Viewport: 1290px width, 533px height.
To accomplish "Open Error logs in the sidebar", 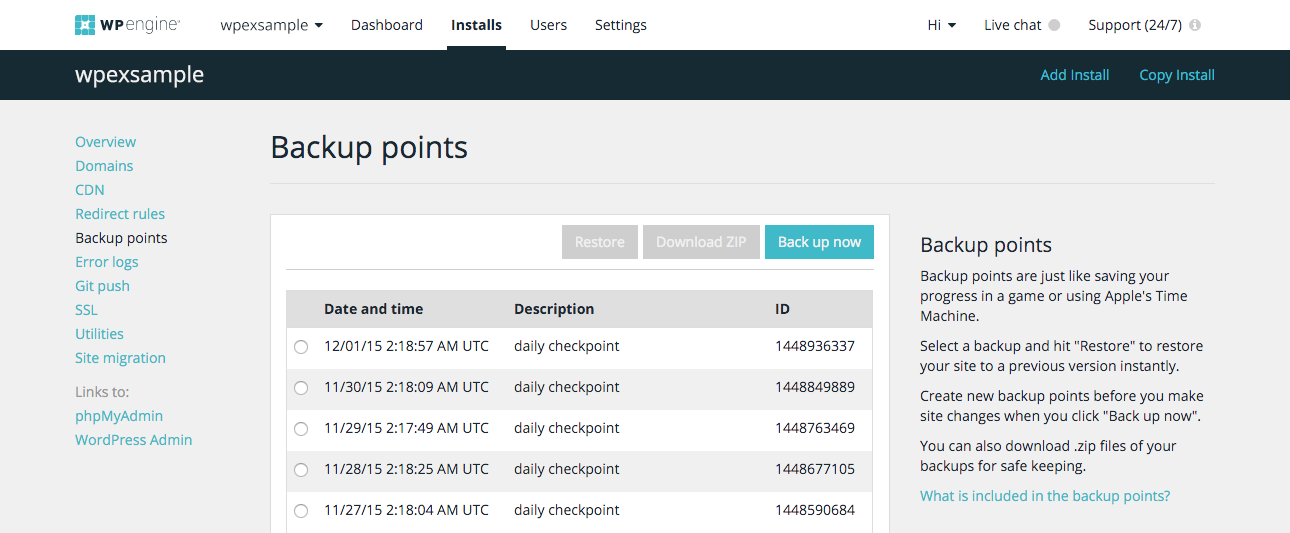I will click(x=107, y=262).
